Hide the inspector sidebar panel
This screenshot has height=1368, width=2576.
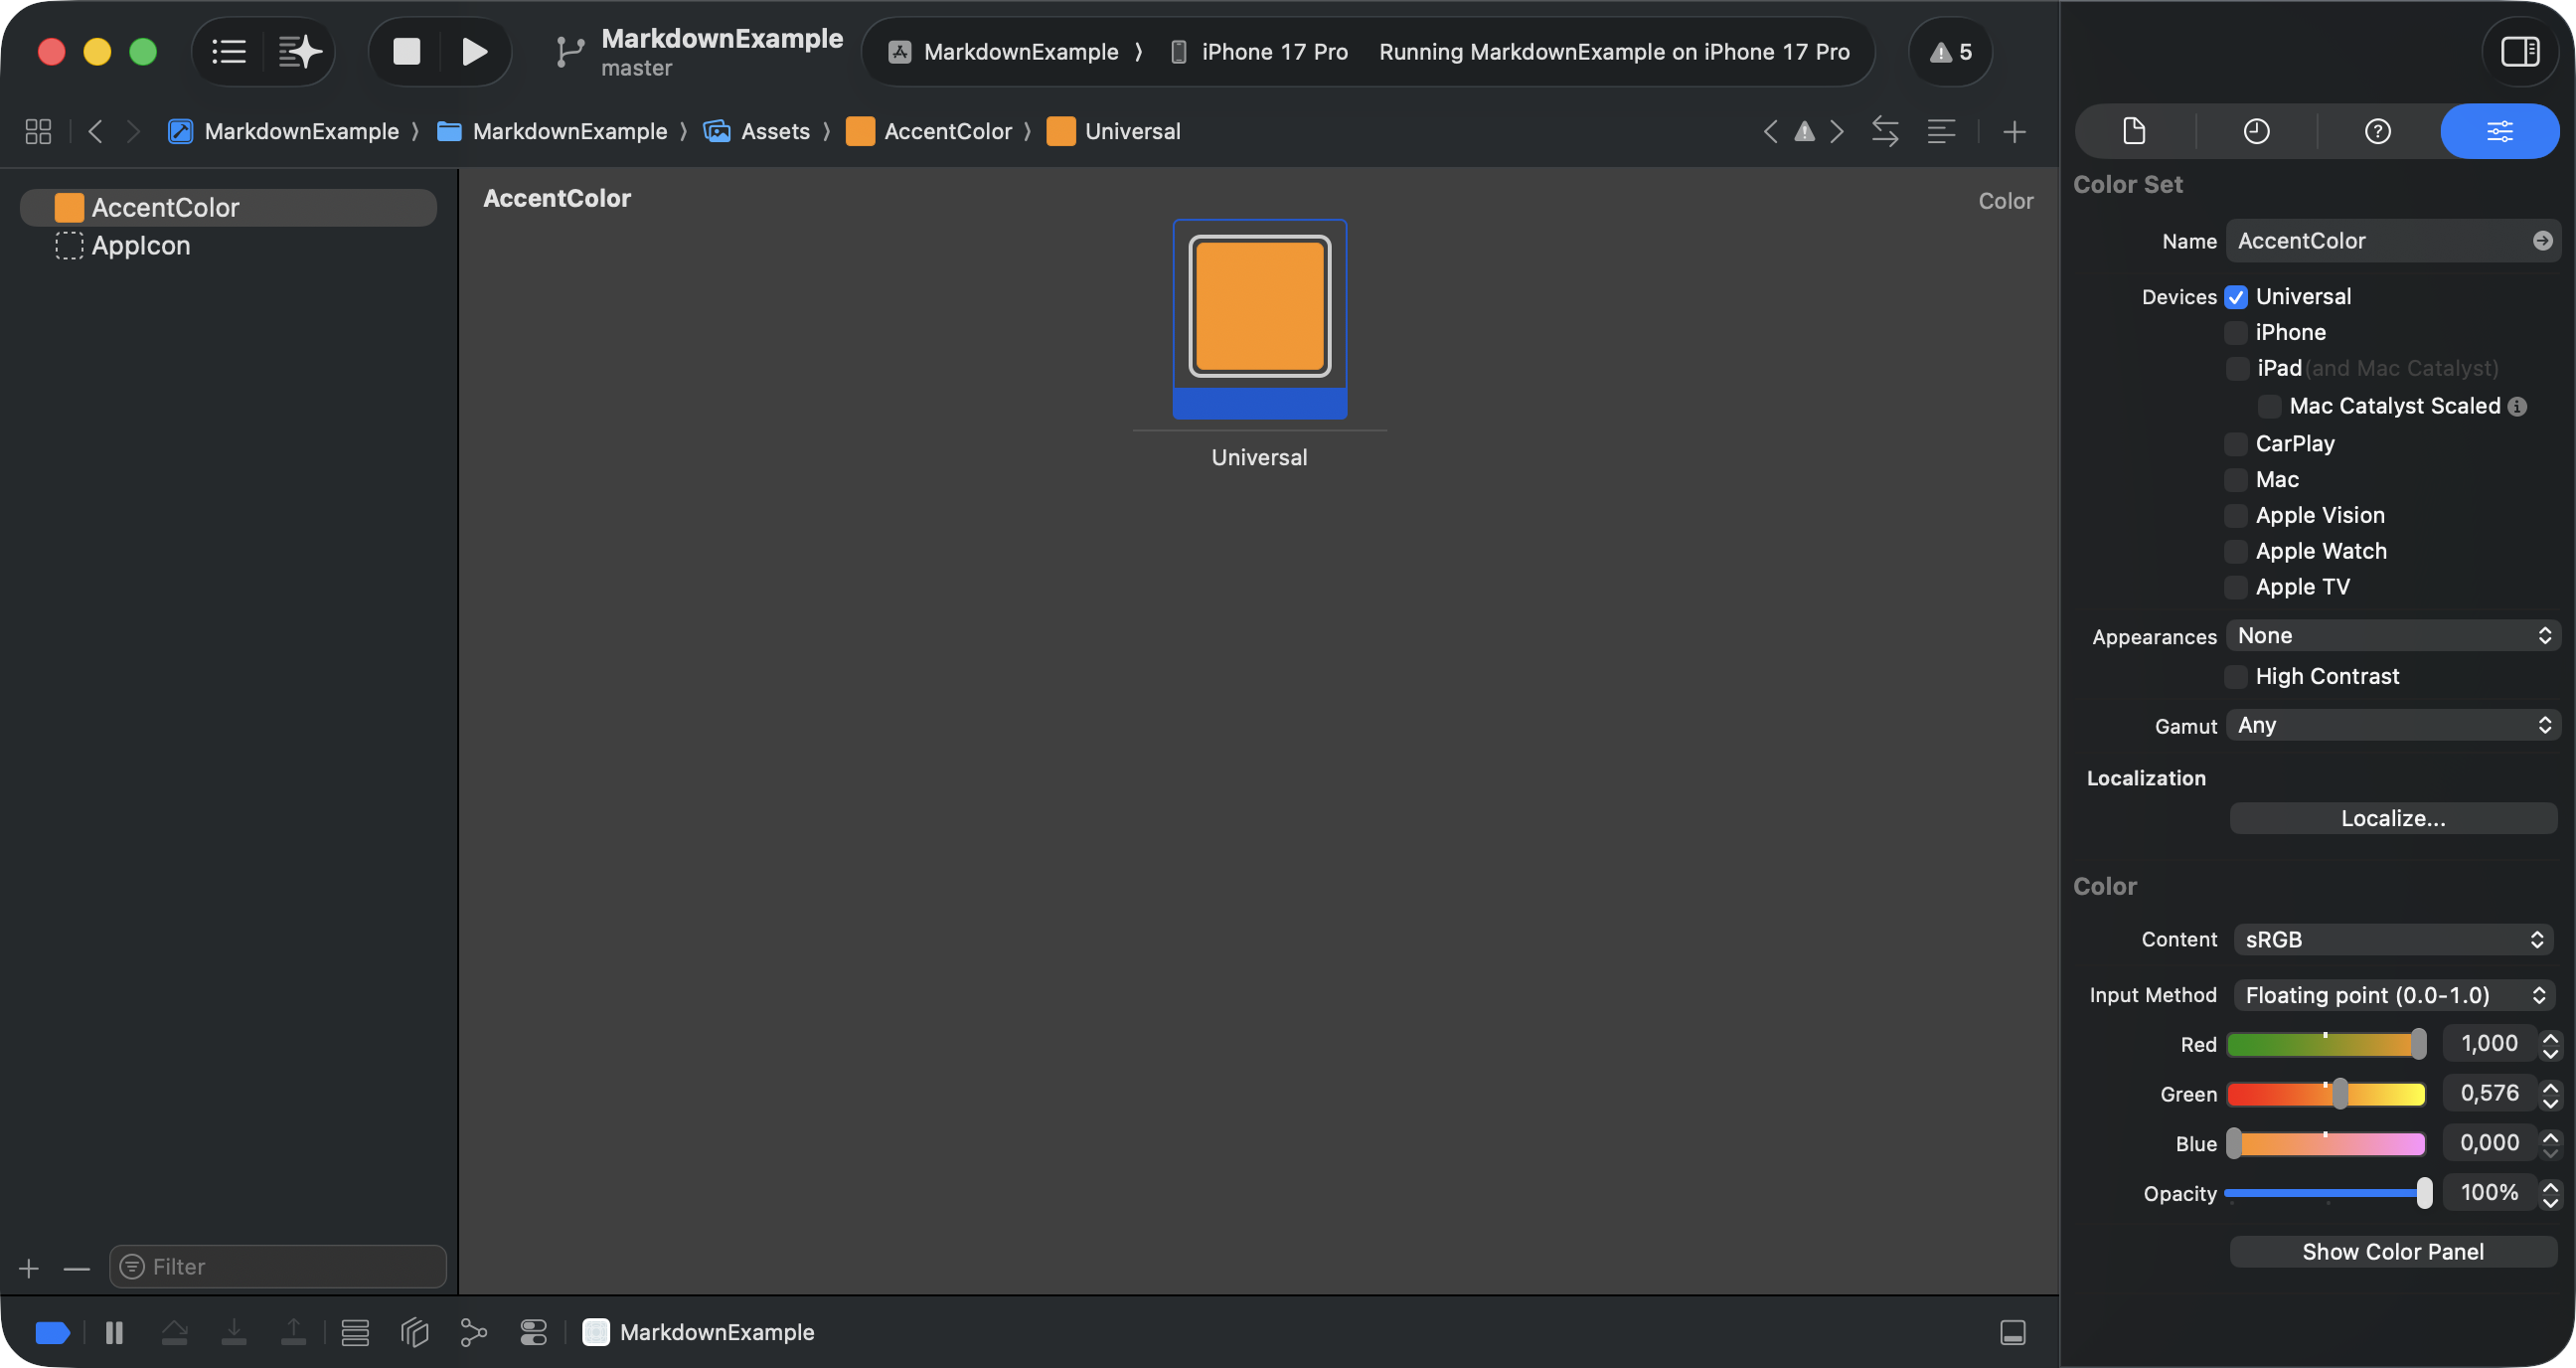(2519, 51)
